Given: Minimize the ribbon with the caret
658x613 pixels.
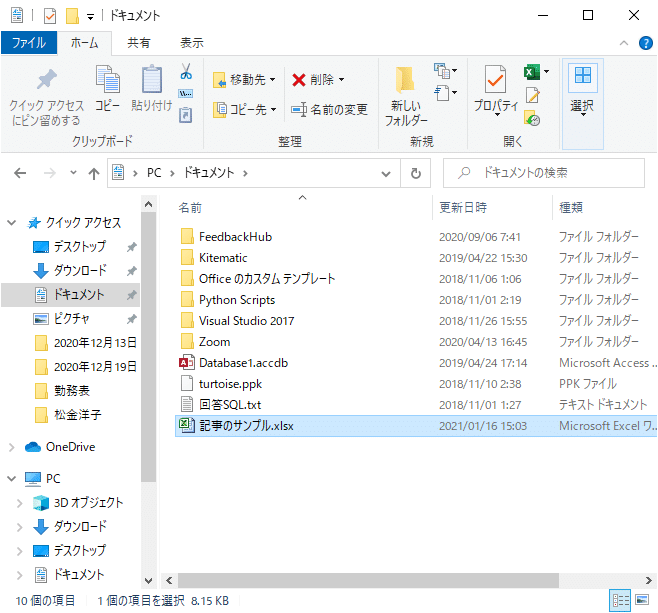Looking at the screenshot, I should pos(624,43).
